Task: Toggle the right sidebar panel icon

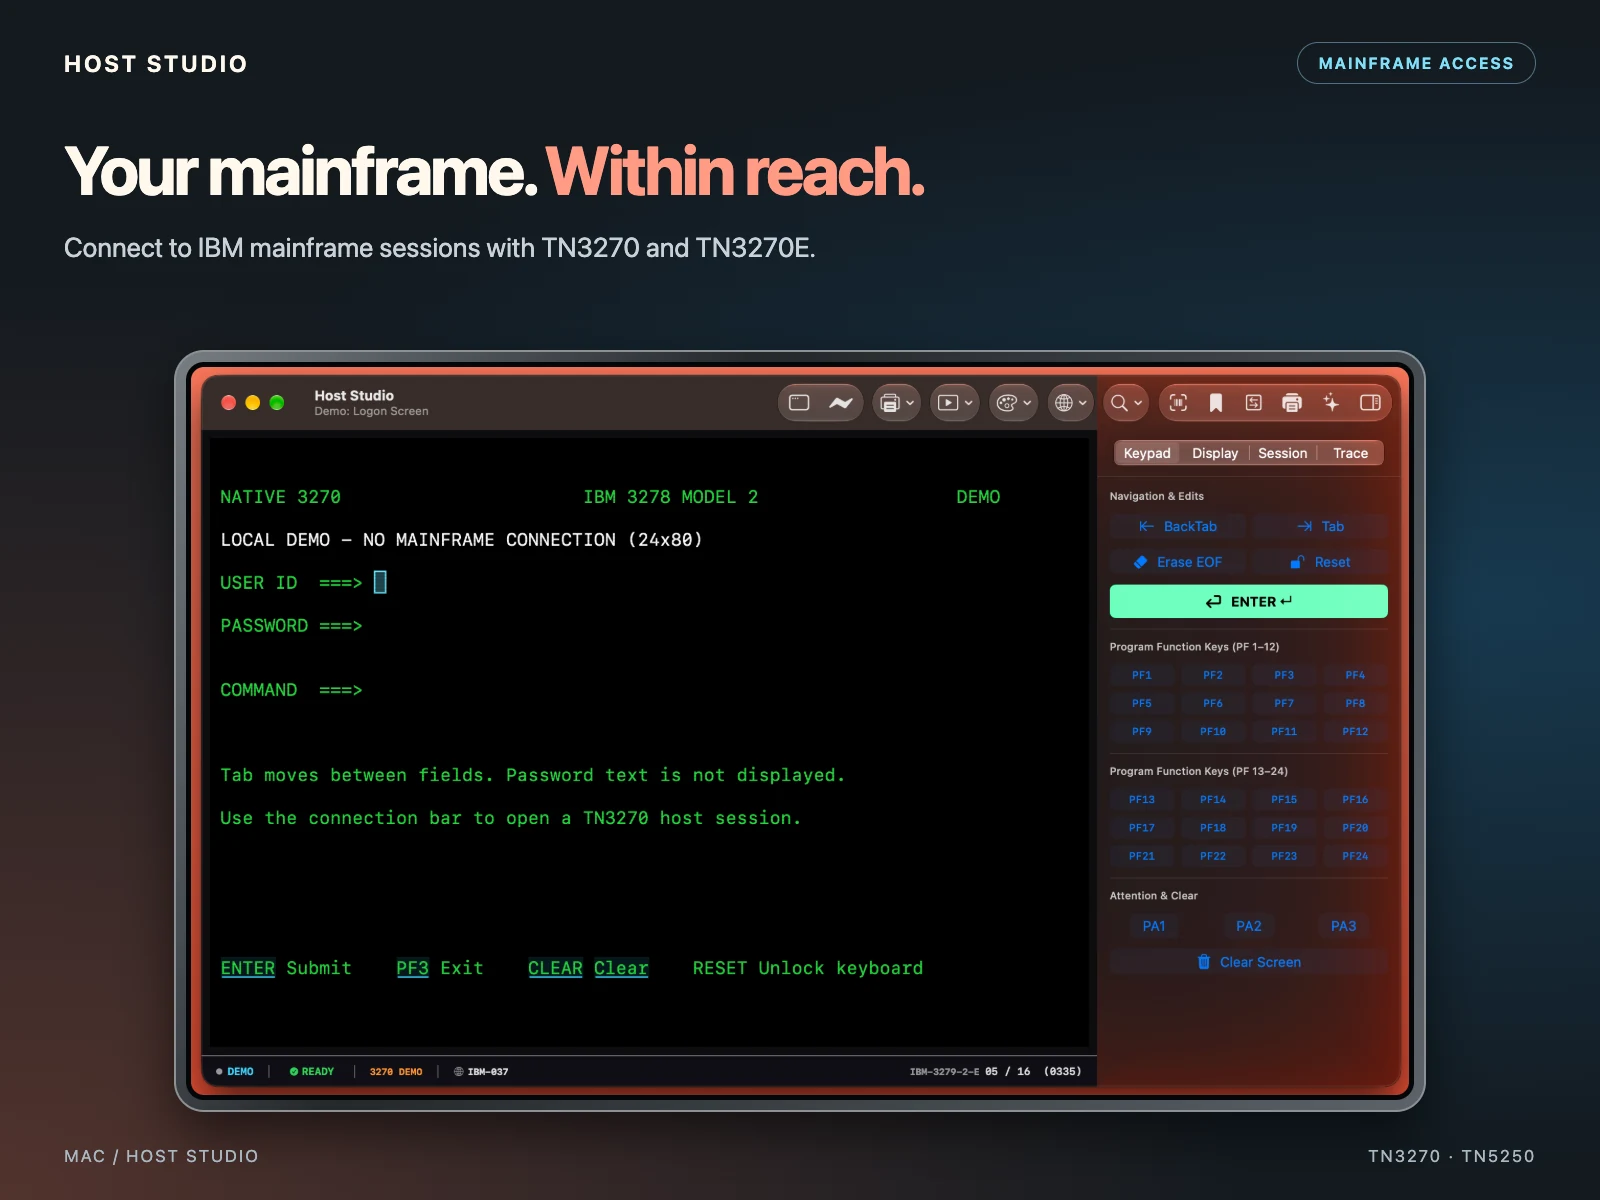Action: click(1370, 403)
